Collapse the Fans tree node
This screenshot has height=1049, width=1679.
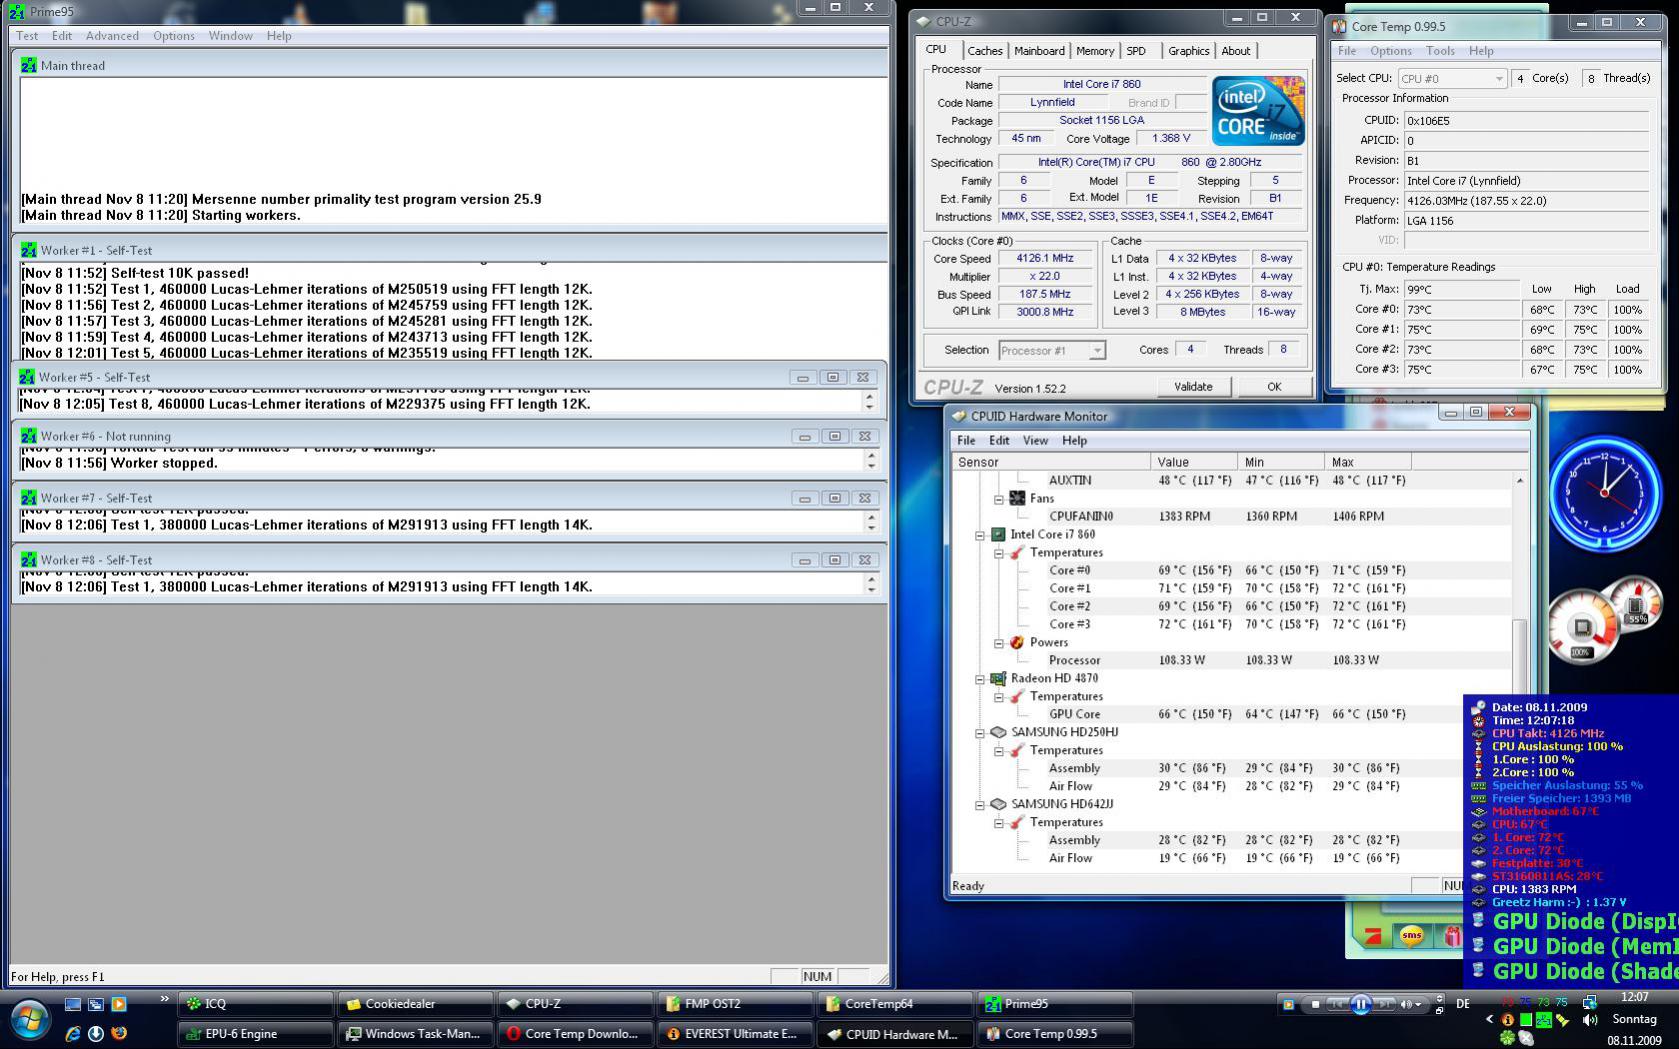998,499
